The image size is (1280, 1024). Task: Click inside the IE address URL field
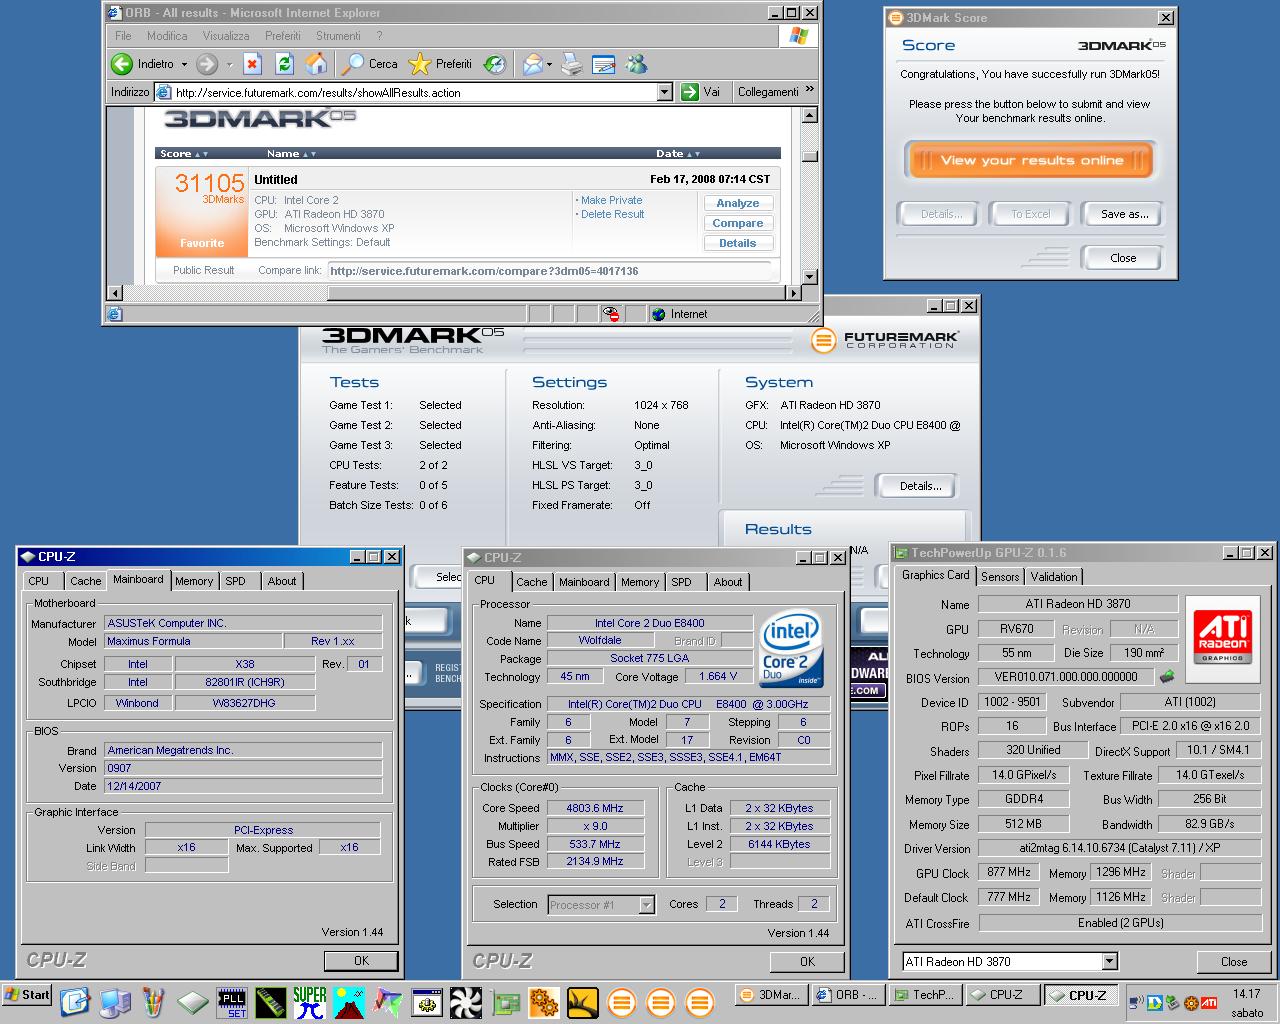click(406, 92)
